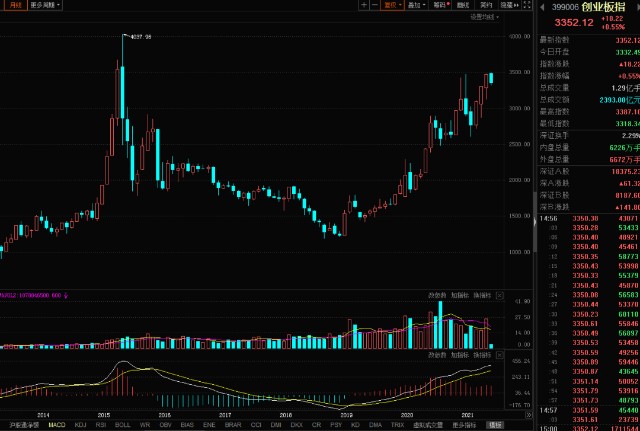
Task: Close the MACD indicator sub-panel
Action: point(500,355)
